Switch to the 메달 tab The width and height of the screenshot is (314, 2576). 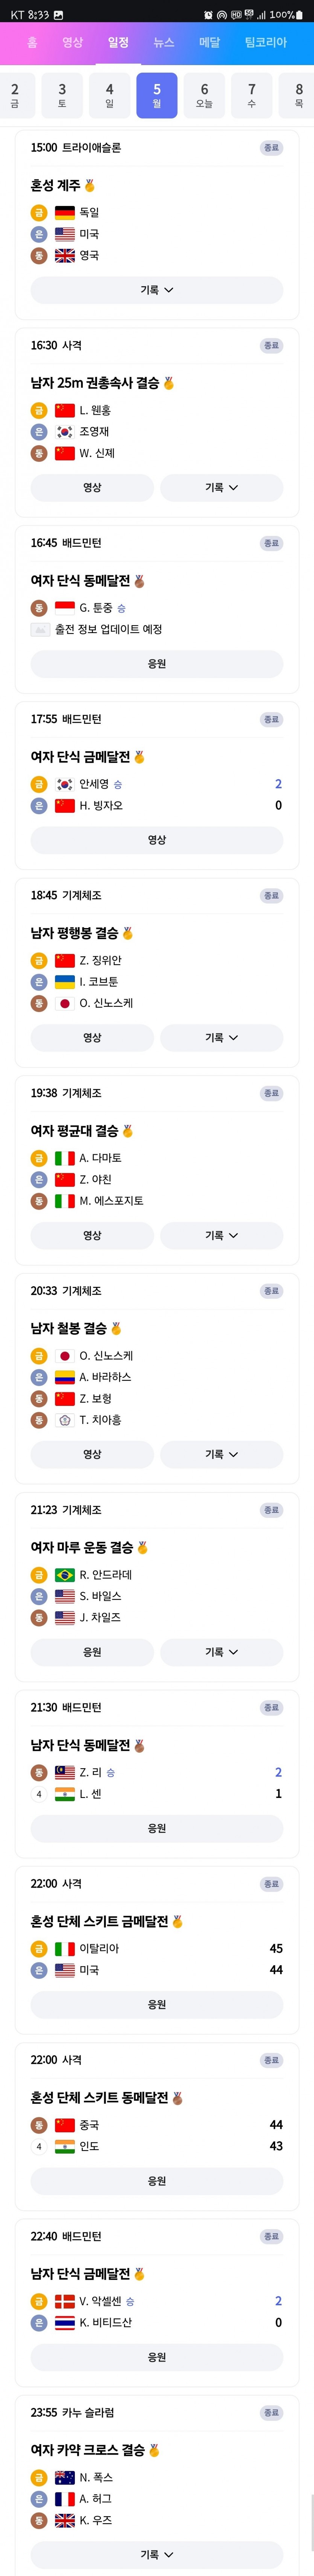tap(209, 42)
